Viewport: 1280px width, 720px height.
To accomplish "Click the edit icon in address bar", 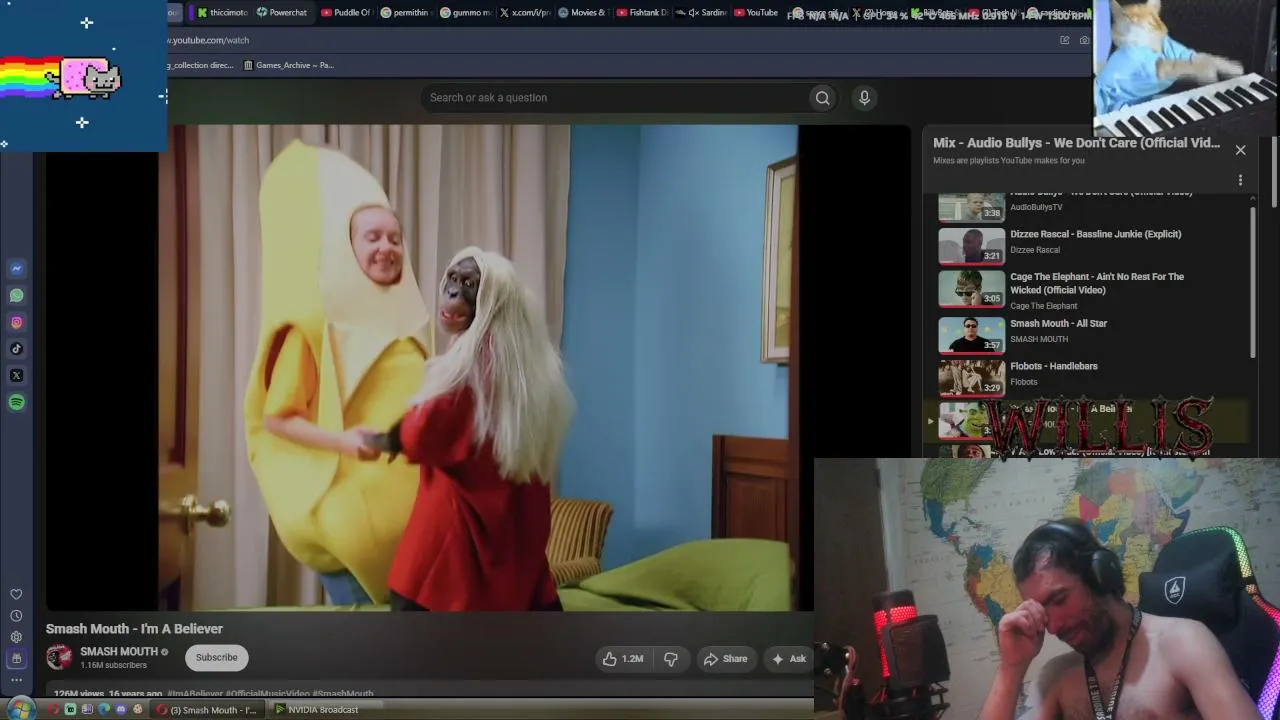I will click(x=1064, y=40).
